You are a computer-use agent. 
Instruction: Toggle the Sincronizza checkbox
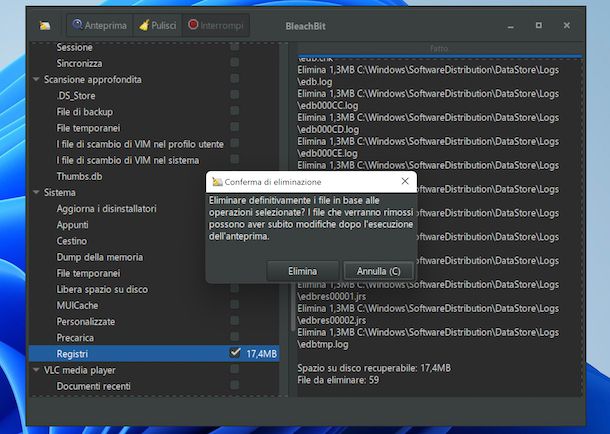coord(235,63)
